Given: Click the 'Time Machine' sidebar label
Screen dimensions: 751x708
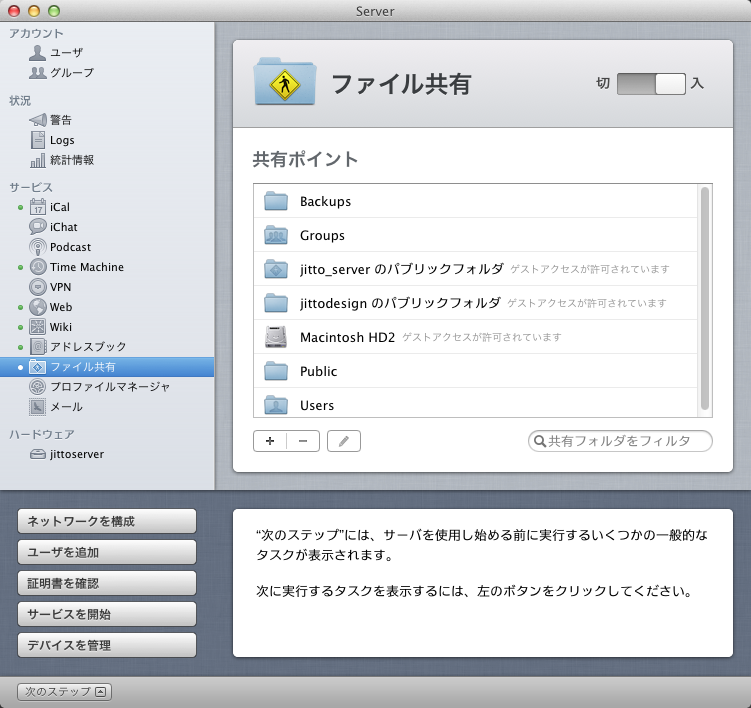Looking at the screenshot, I should tap(87, 267).
